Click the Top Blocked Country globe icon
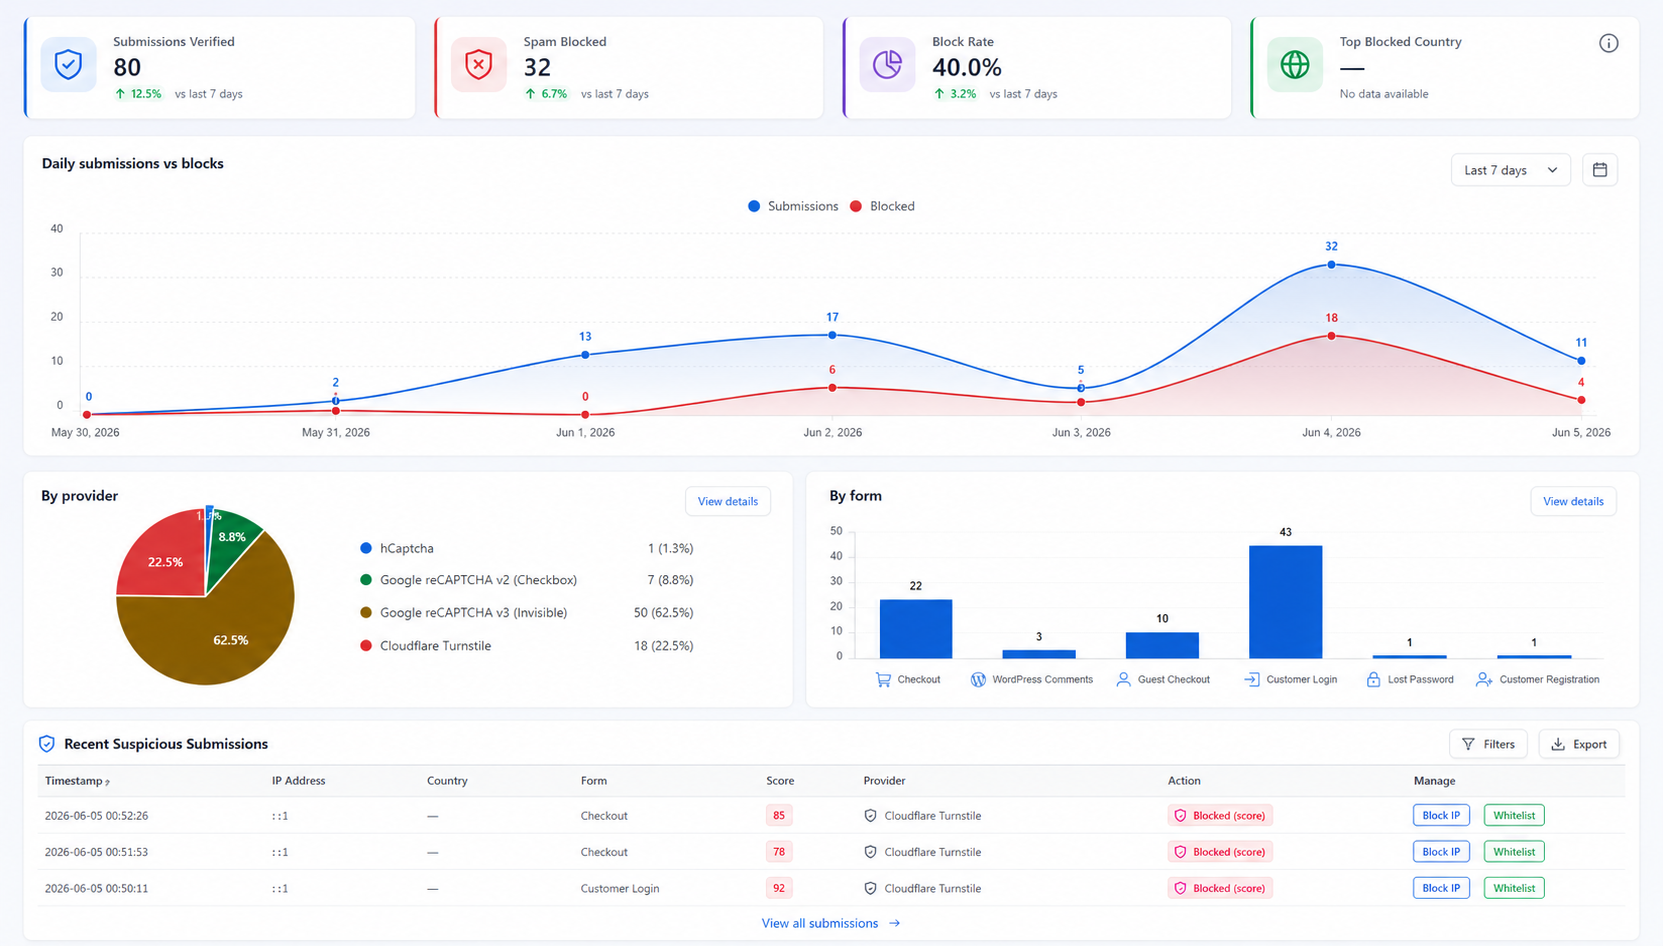 (x=1295, y=65)
